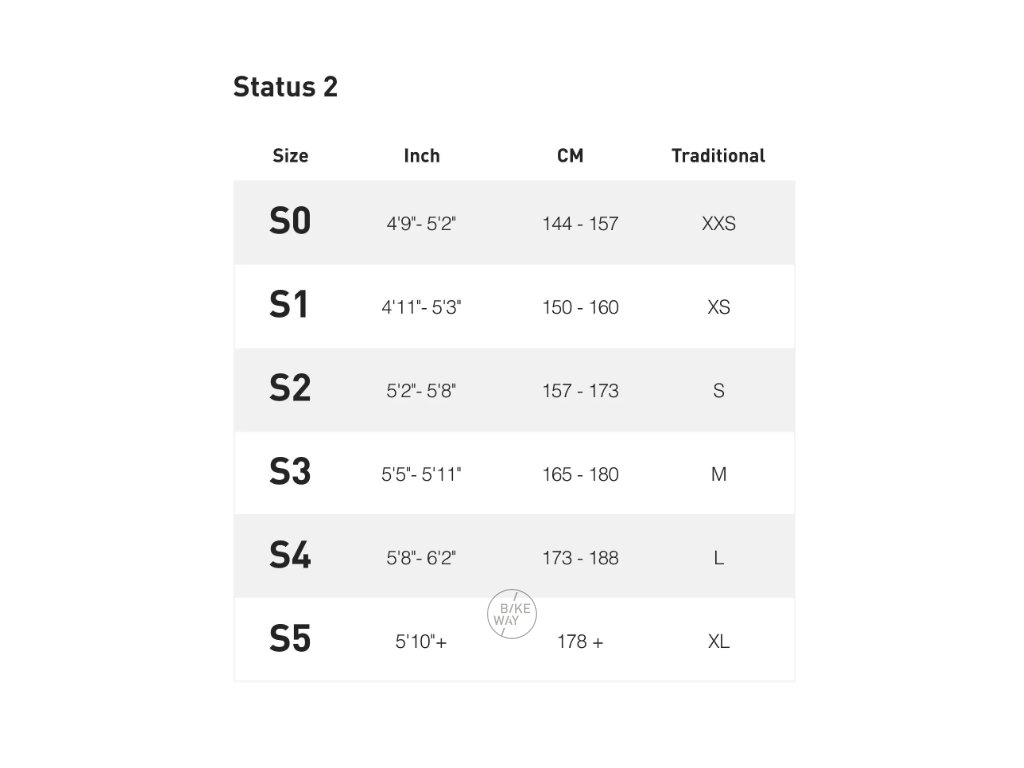Click the 173 - 188 CM cell
1024x768 pixels.
580,558
